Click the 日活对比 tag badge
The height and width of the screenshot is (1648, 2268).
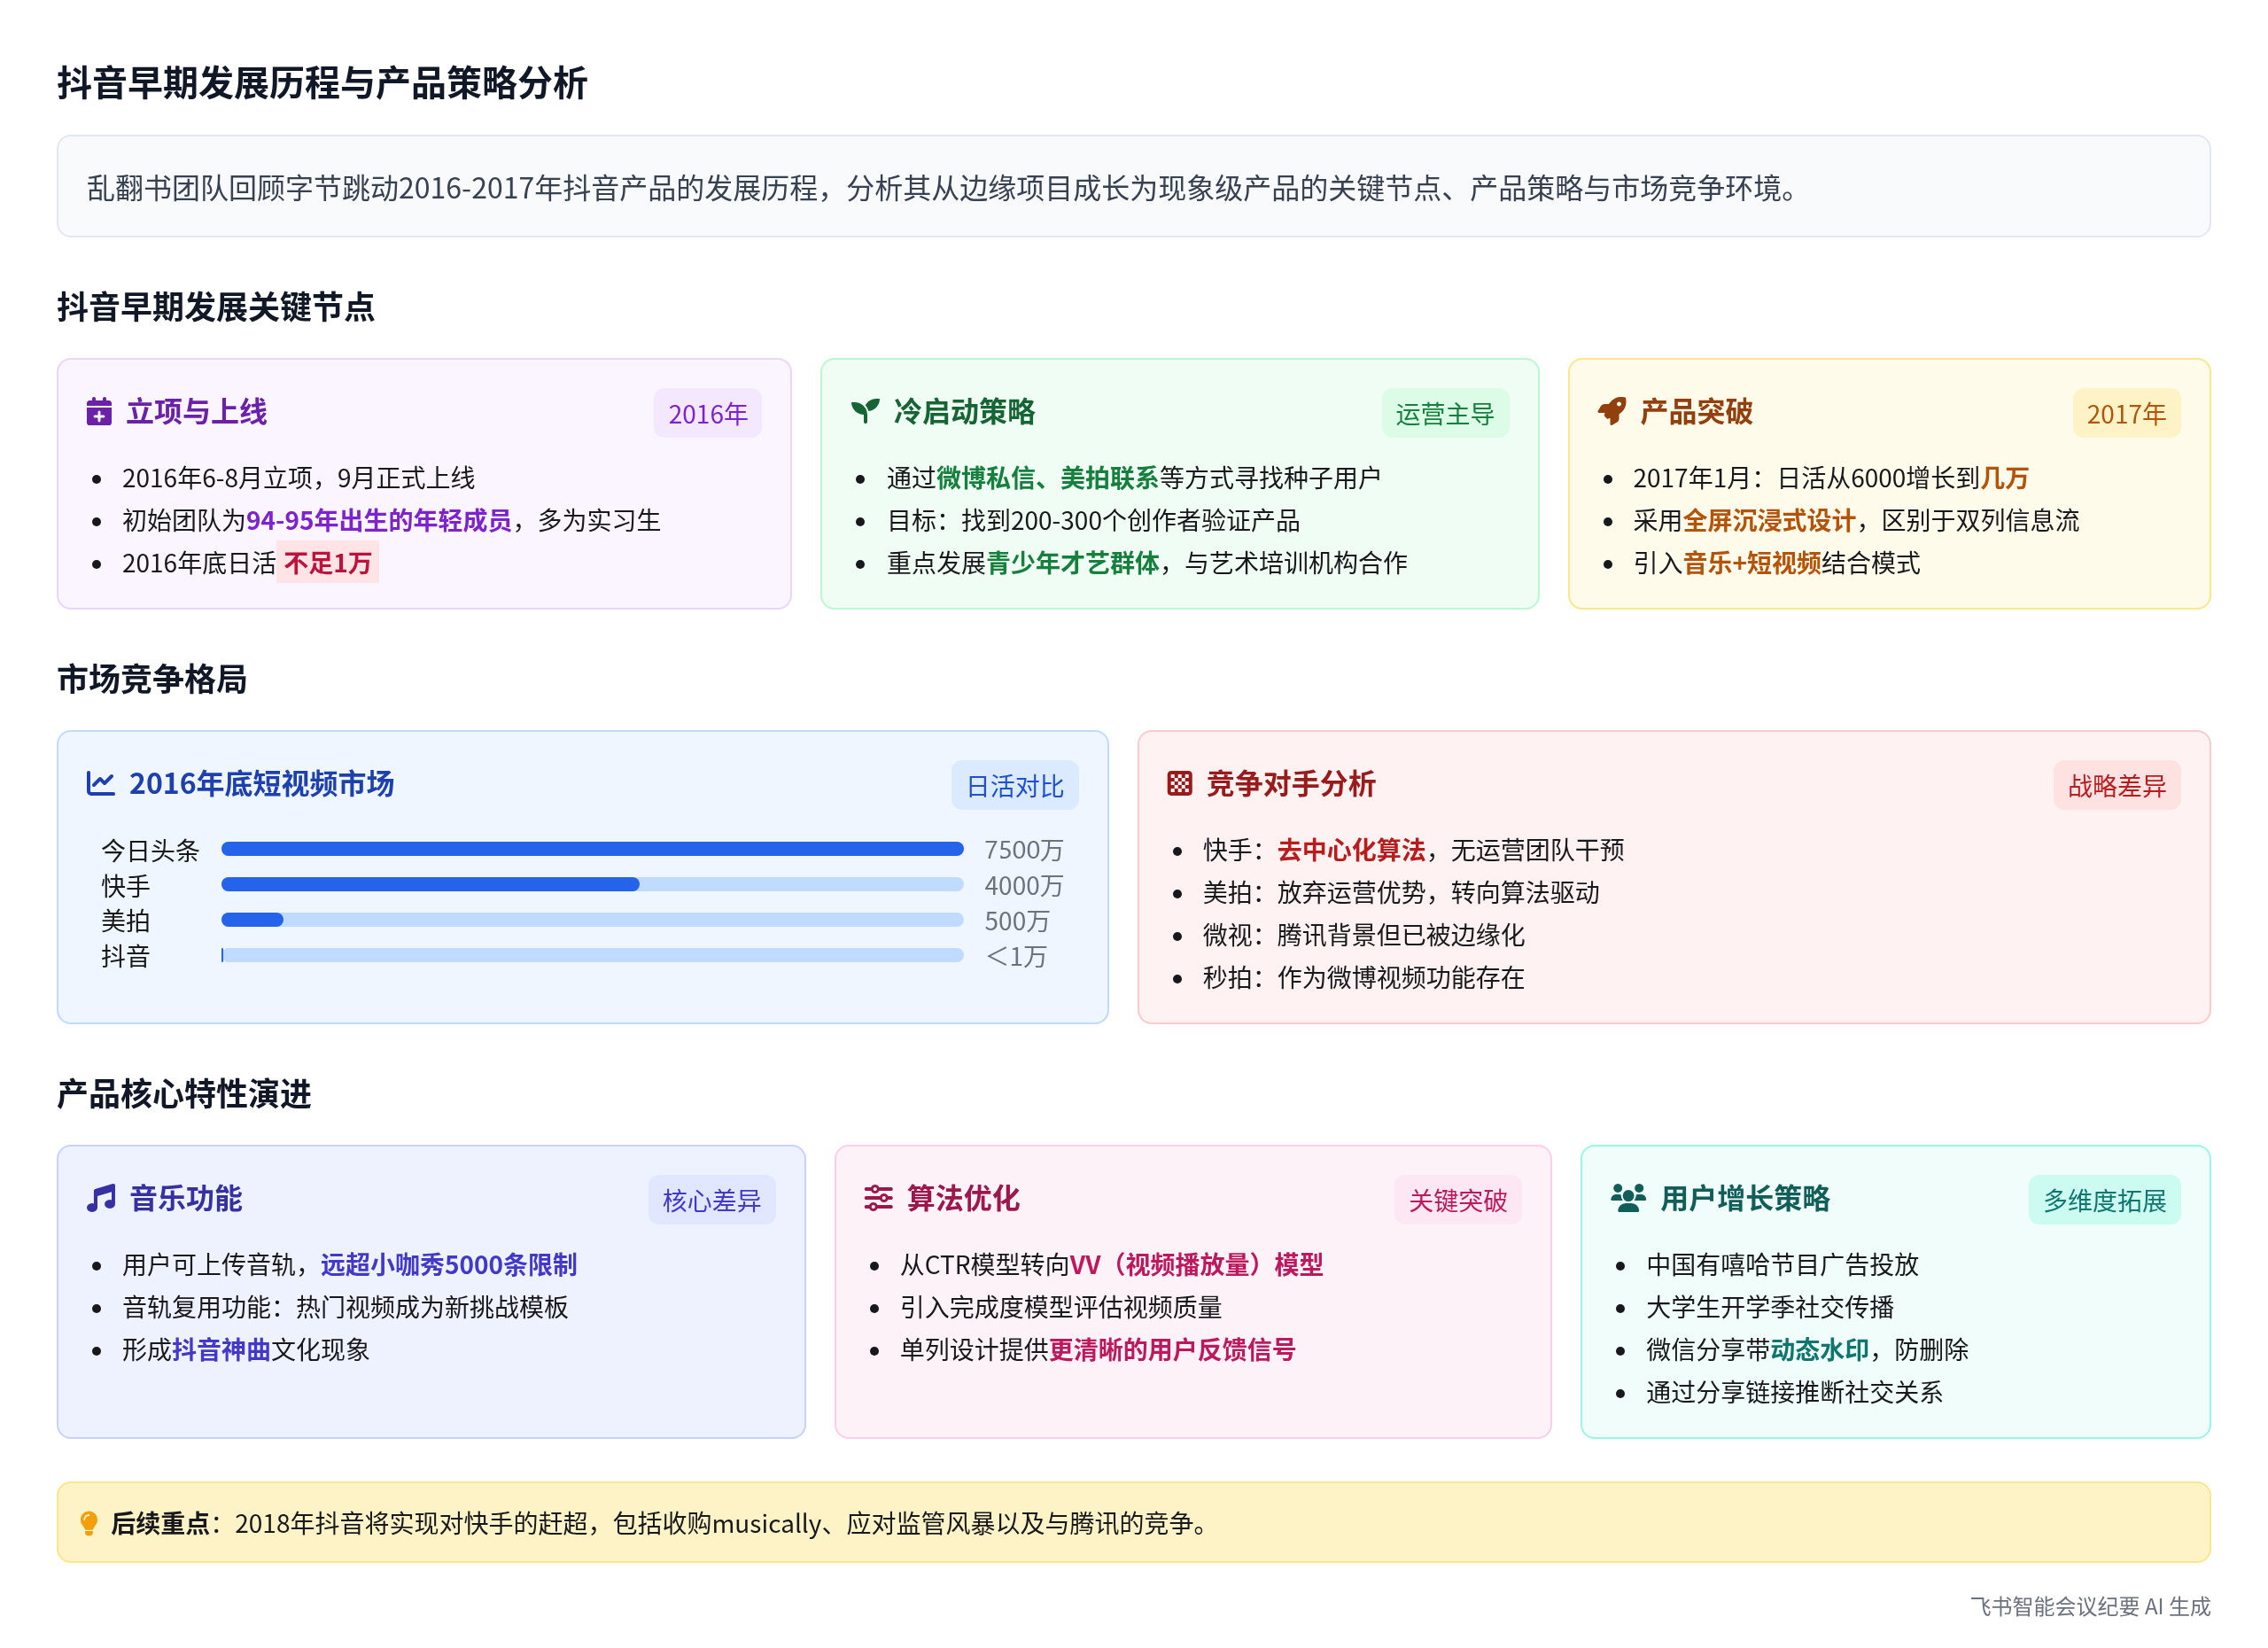(x=1014, y=787)
